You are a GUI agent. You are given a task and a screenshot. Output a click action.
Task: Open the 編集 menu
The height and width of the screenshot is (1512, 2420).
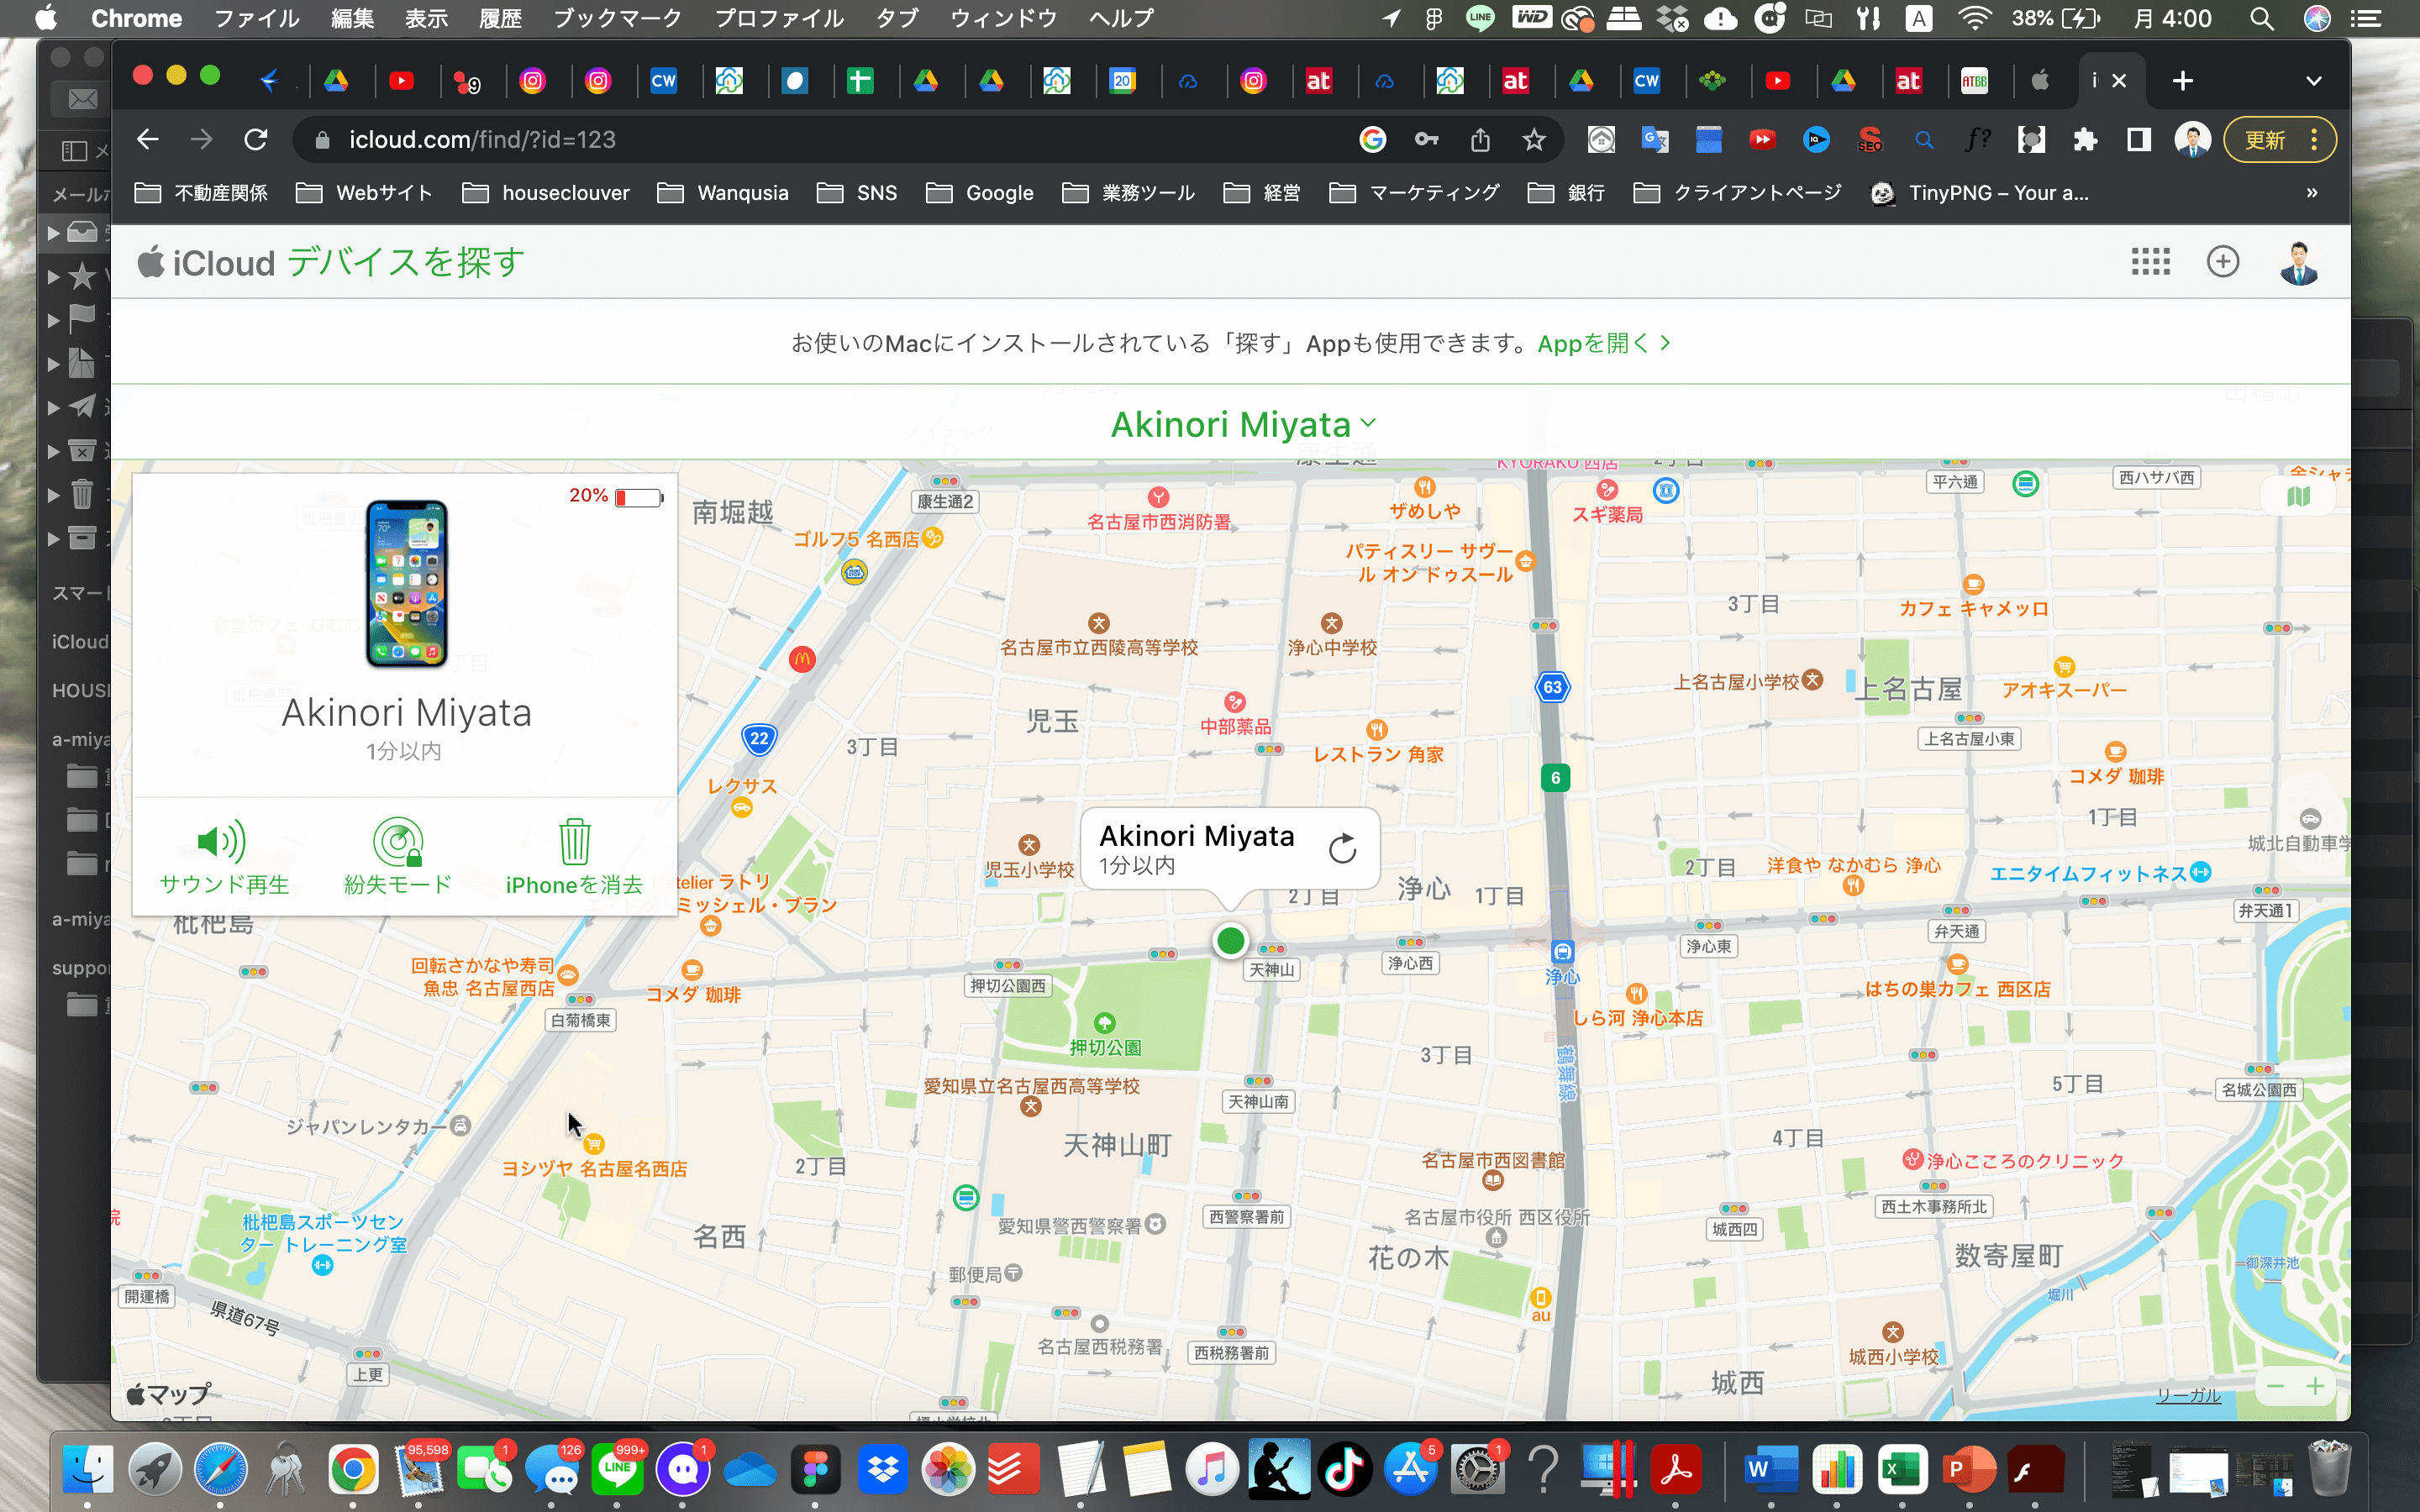352,18
